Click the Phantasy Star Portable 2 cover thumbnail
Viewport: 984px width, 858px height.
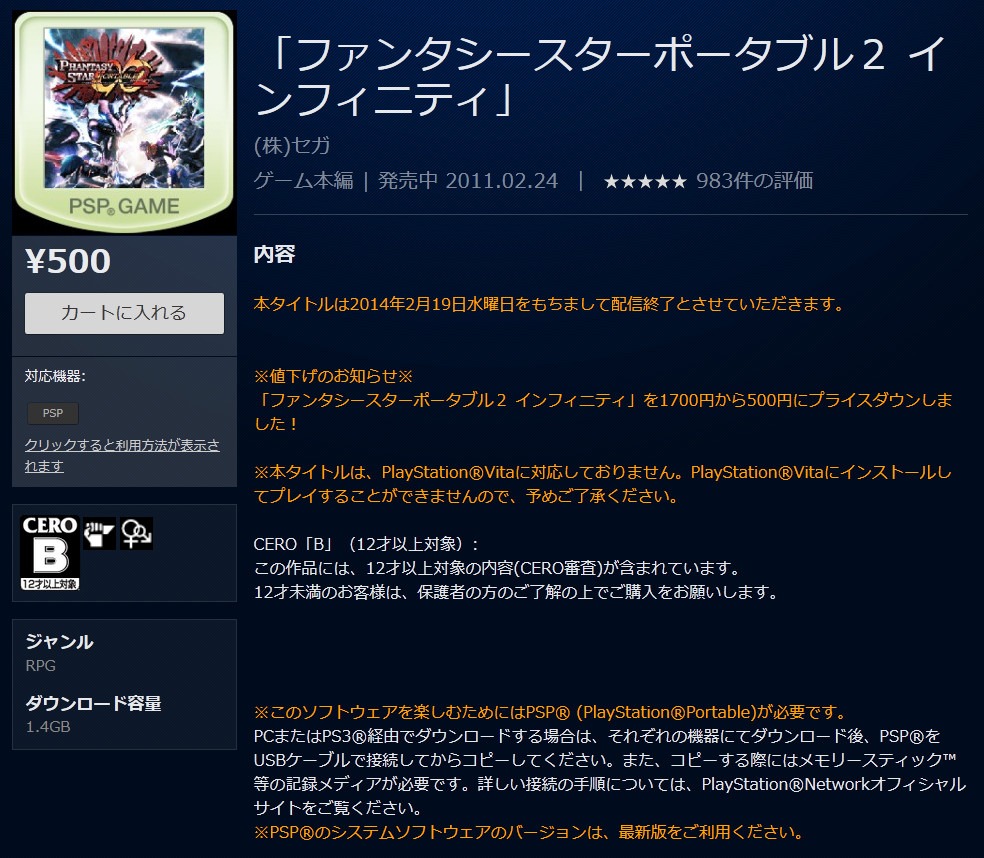pyautogui.click(x=124, y=108)
